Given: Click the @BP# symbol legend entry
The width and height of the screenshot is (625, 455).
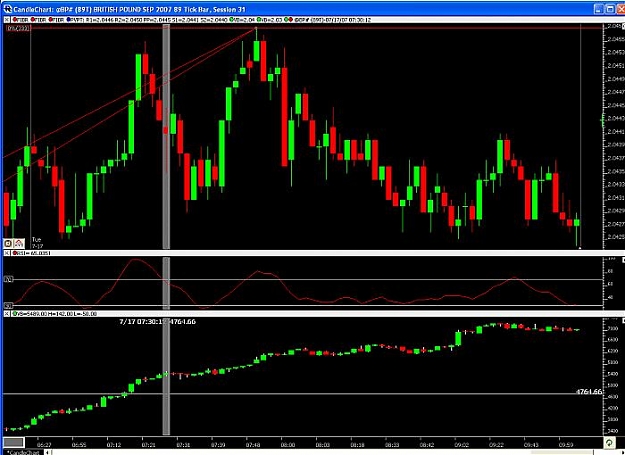Looking at the screenshot, I should (x=333, y=20).
